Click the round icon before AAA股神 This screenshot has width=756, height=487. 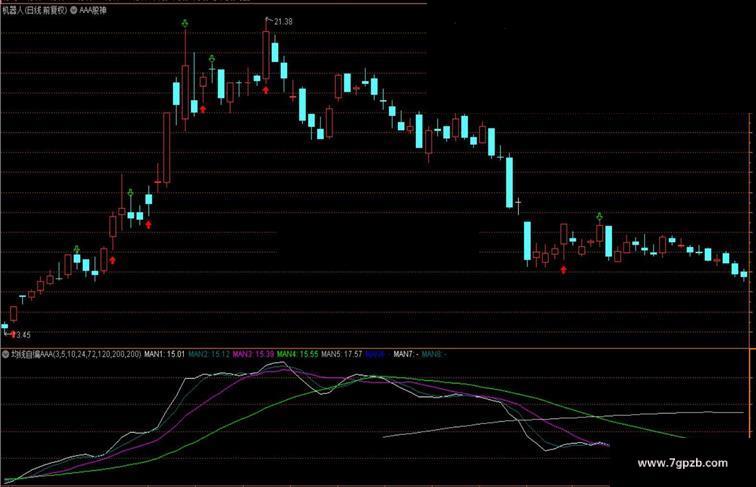tap(74, 10)
